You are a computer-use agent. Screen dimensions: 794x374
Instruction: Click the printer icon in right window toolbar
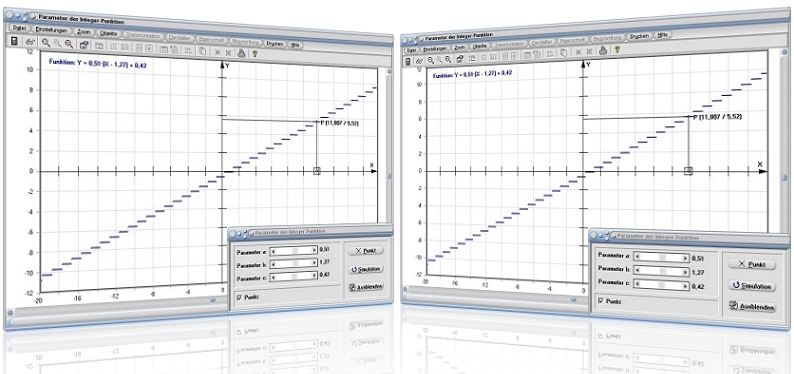tap(603, 51)
